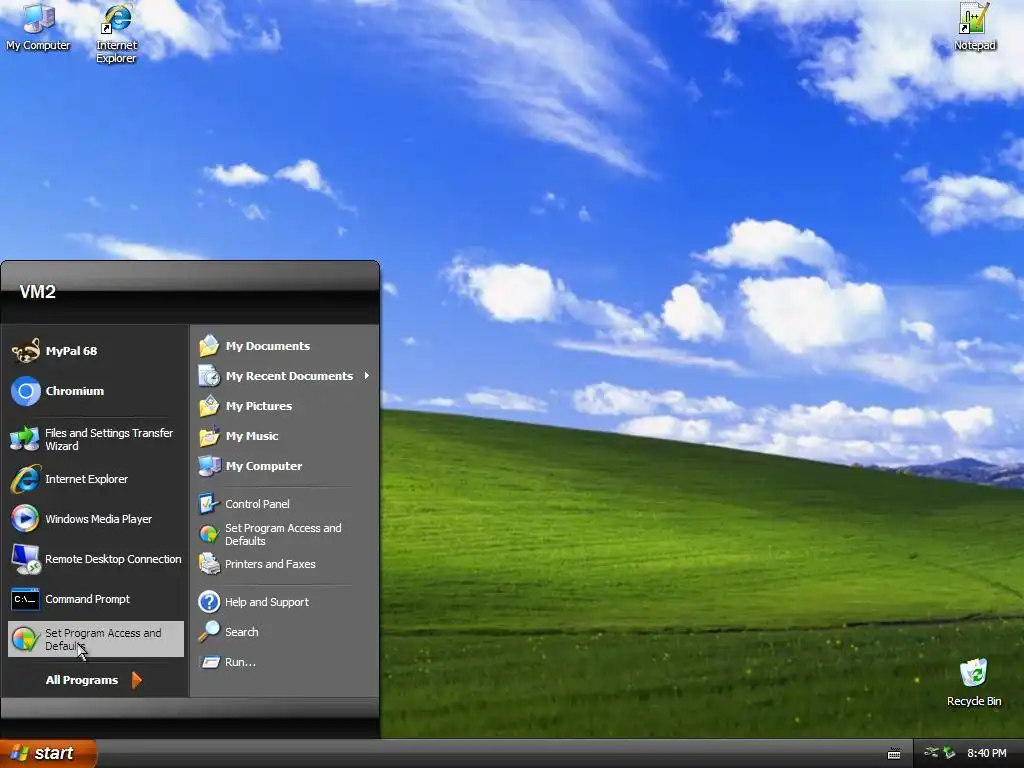Click the Start button

pyautogui.click(x=48, y=754)
